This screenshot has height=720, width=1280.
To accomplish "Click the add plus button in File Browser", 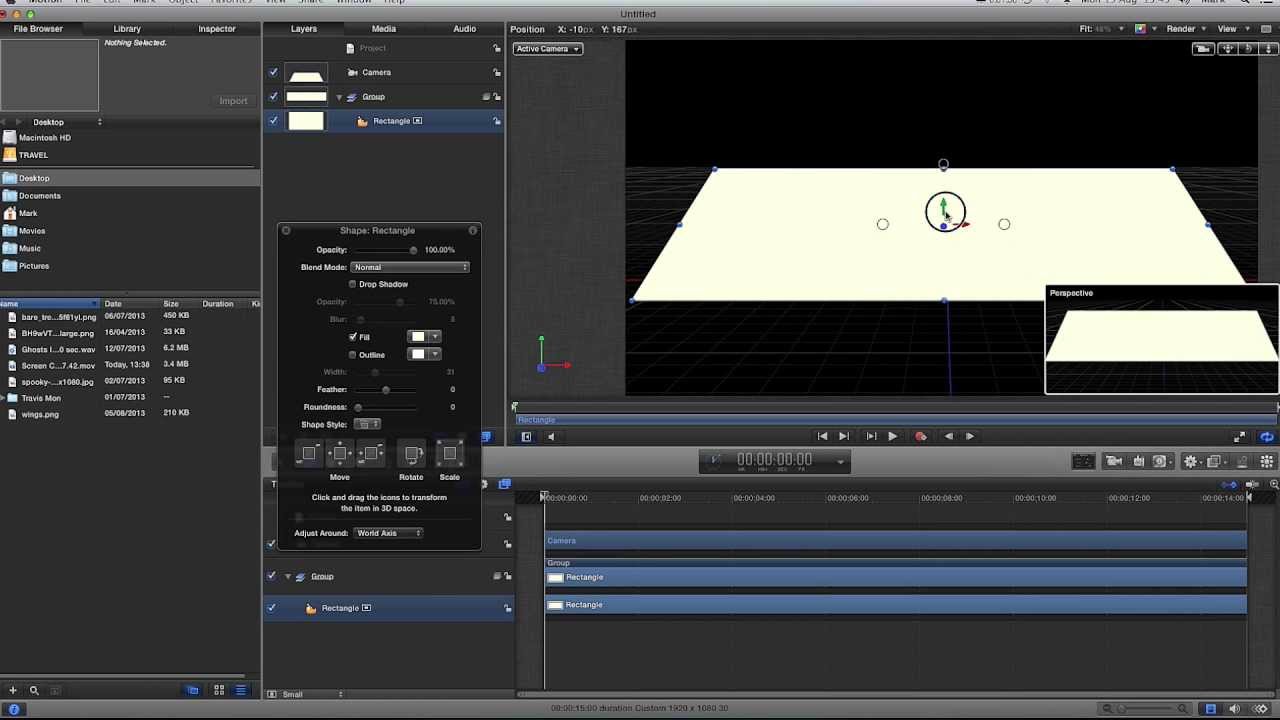I will pos(13,690).
